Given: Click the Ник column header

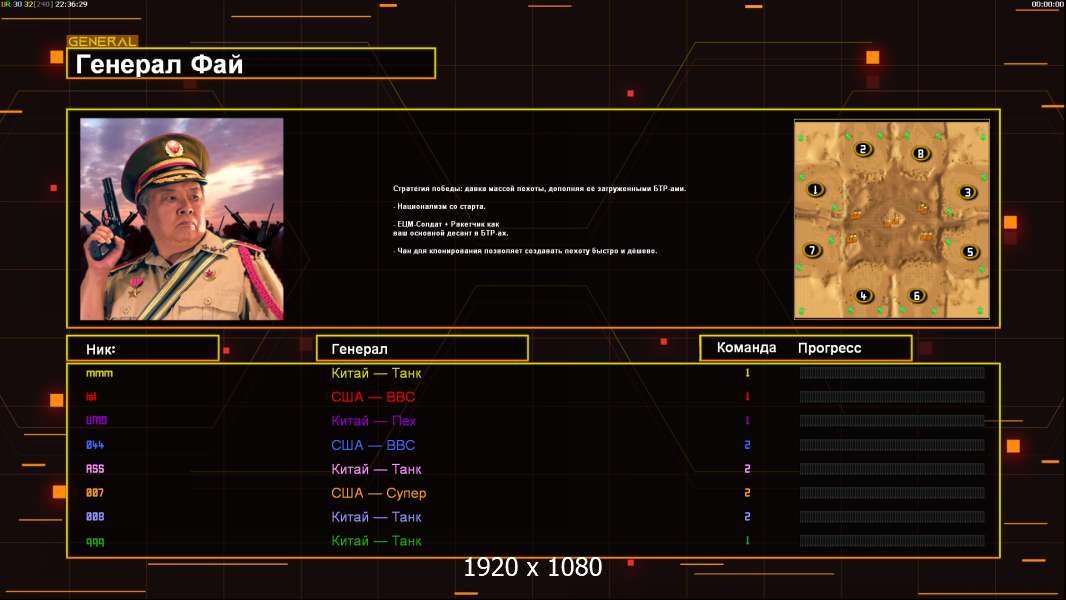Looking at the screenshot, I should (142, 348).
